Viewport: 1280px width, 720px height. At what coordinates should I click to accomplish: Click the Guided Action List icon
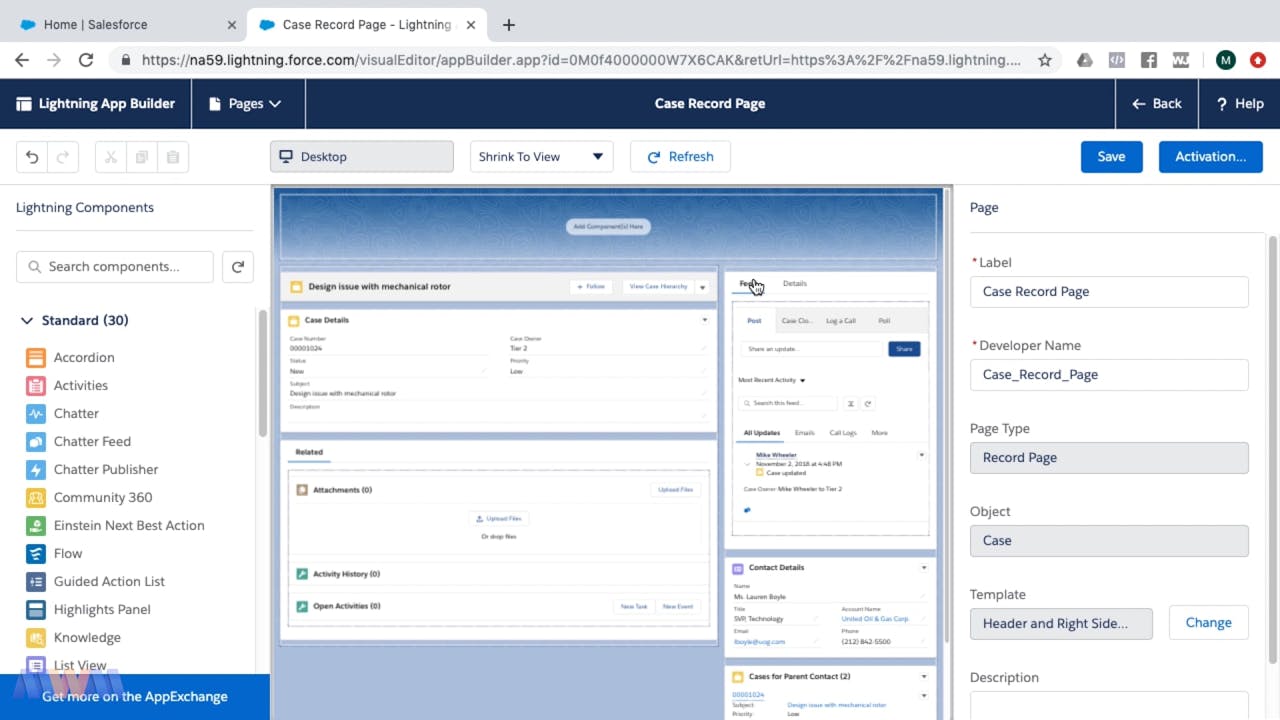pos(36,581)
